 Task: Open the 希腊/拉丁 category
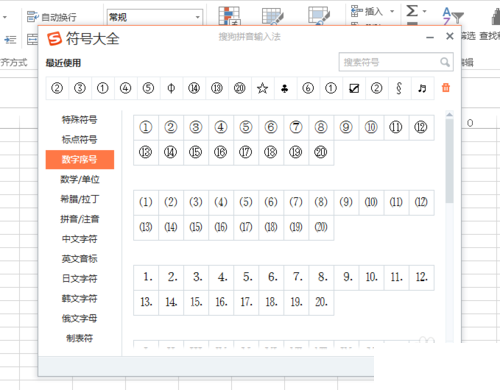point(80,199)
